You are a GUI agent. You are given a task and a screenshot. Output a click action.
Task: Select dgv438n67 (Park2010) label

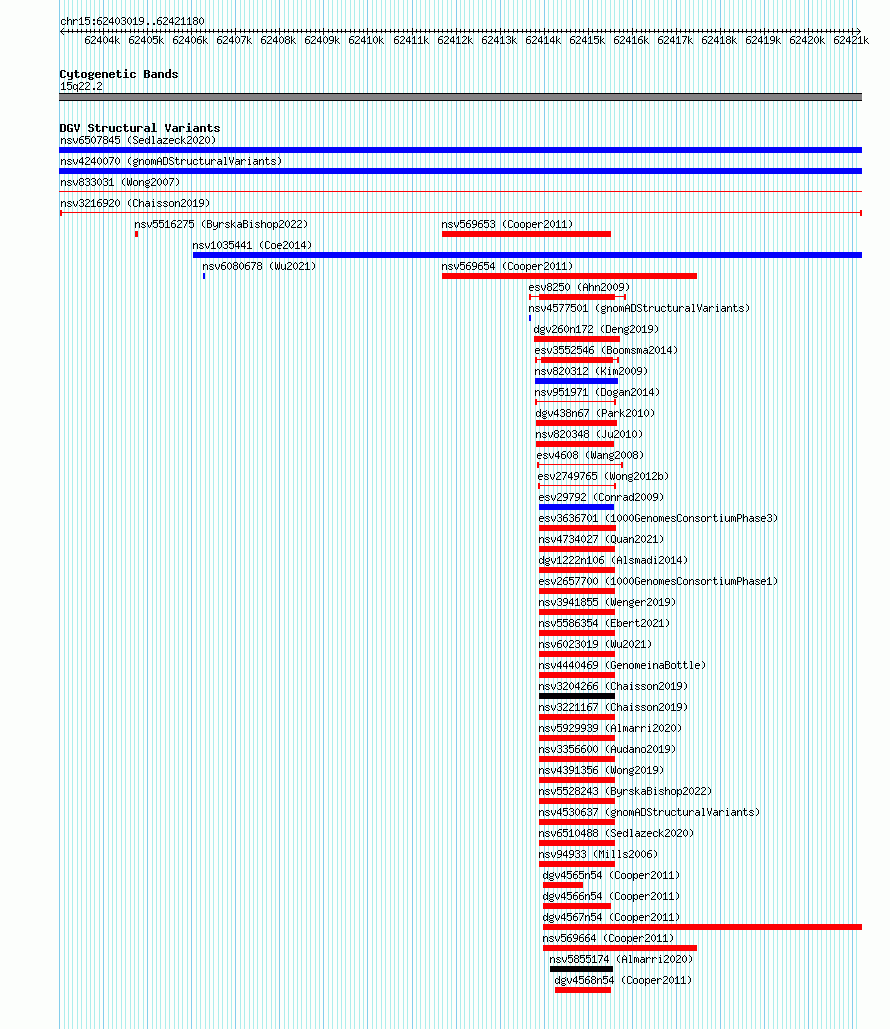(x=595, y=413)
